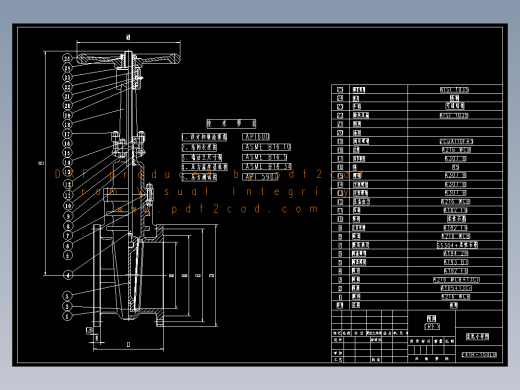Click the "API 600" design standard text
This screenshot has height=390, width=520.
pyautogui.click(x=256, y=137)
